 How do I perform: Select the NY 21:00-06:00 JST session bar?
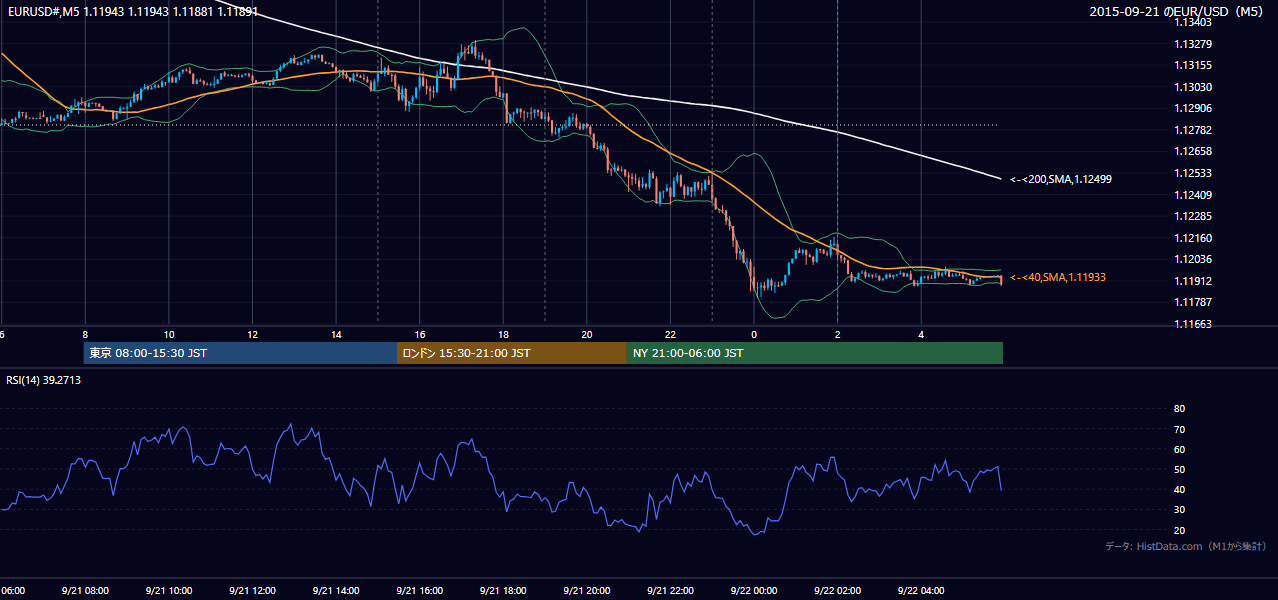pos(815,353)
